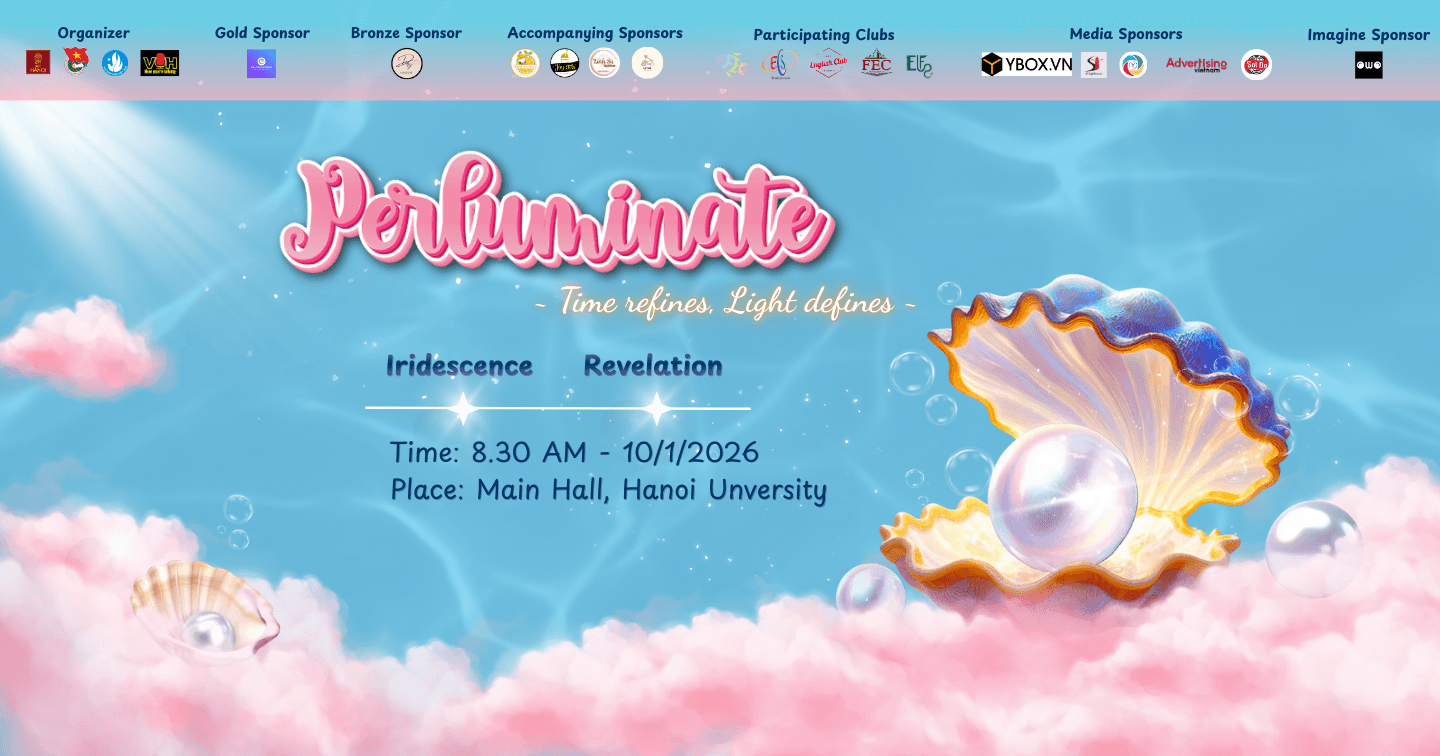Select the colorful circular Media Sponsors logo
The height and width of the screenshot is (756, 1440).
point(1133,65)
